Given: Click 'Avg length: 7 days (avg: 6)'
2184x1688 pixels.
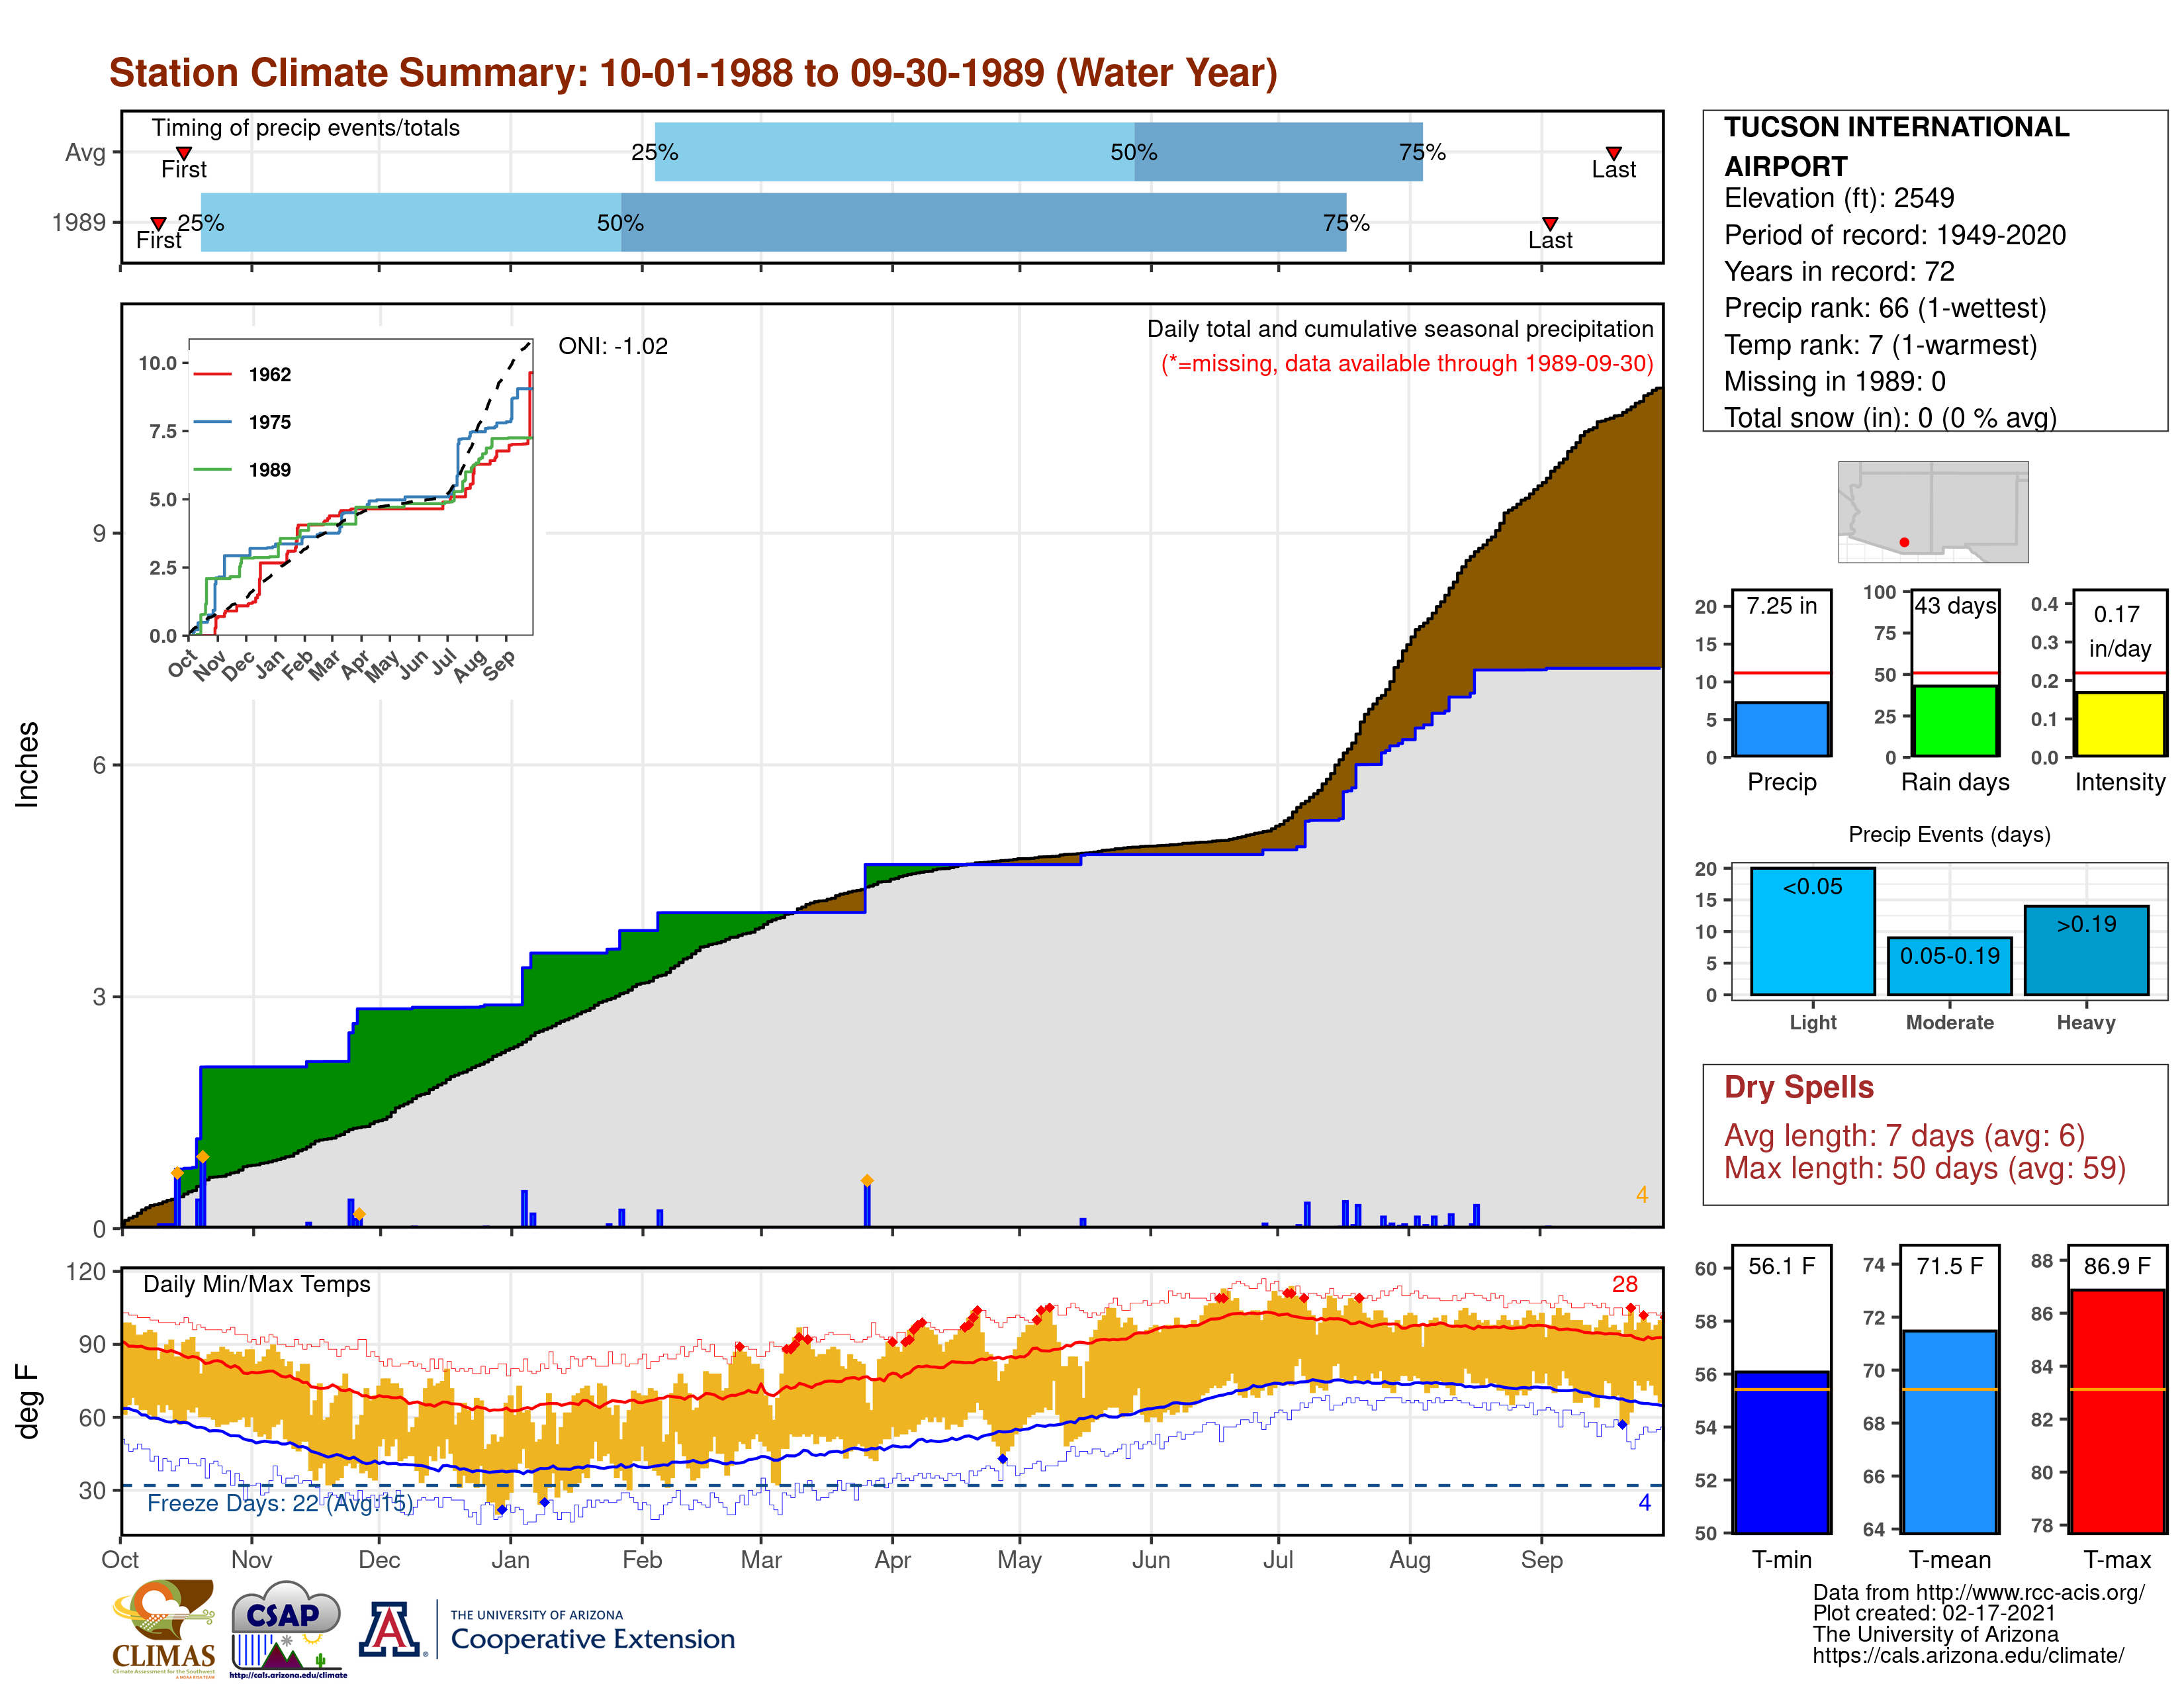Looking at the screenshot, I should [1904, 1136].
